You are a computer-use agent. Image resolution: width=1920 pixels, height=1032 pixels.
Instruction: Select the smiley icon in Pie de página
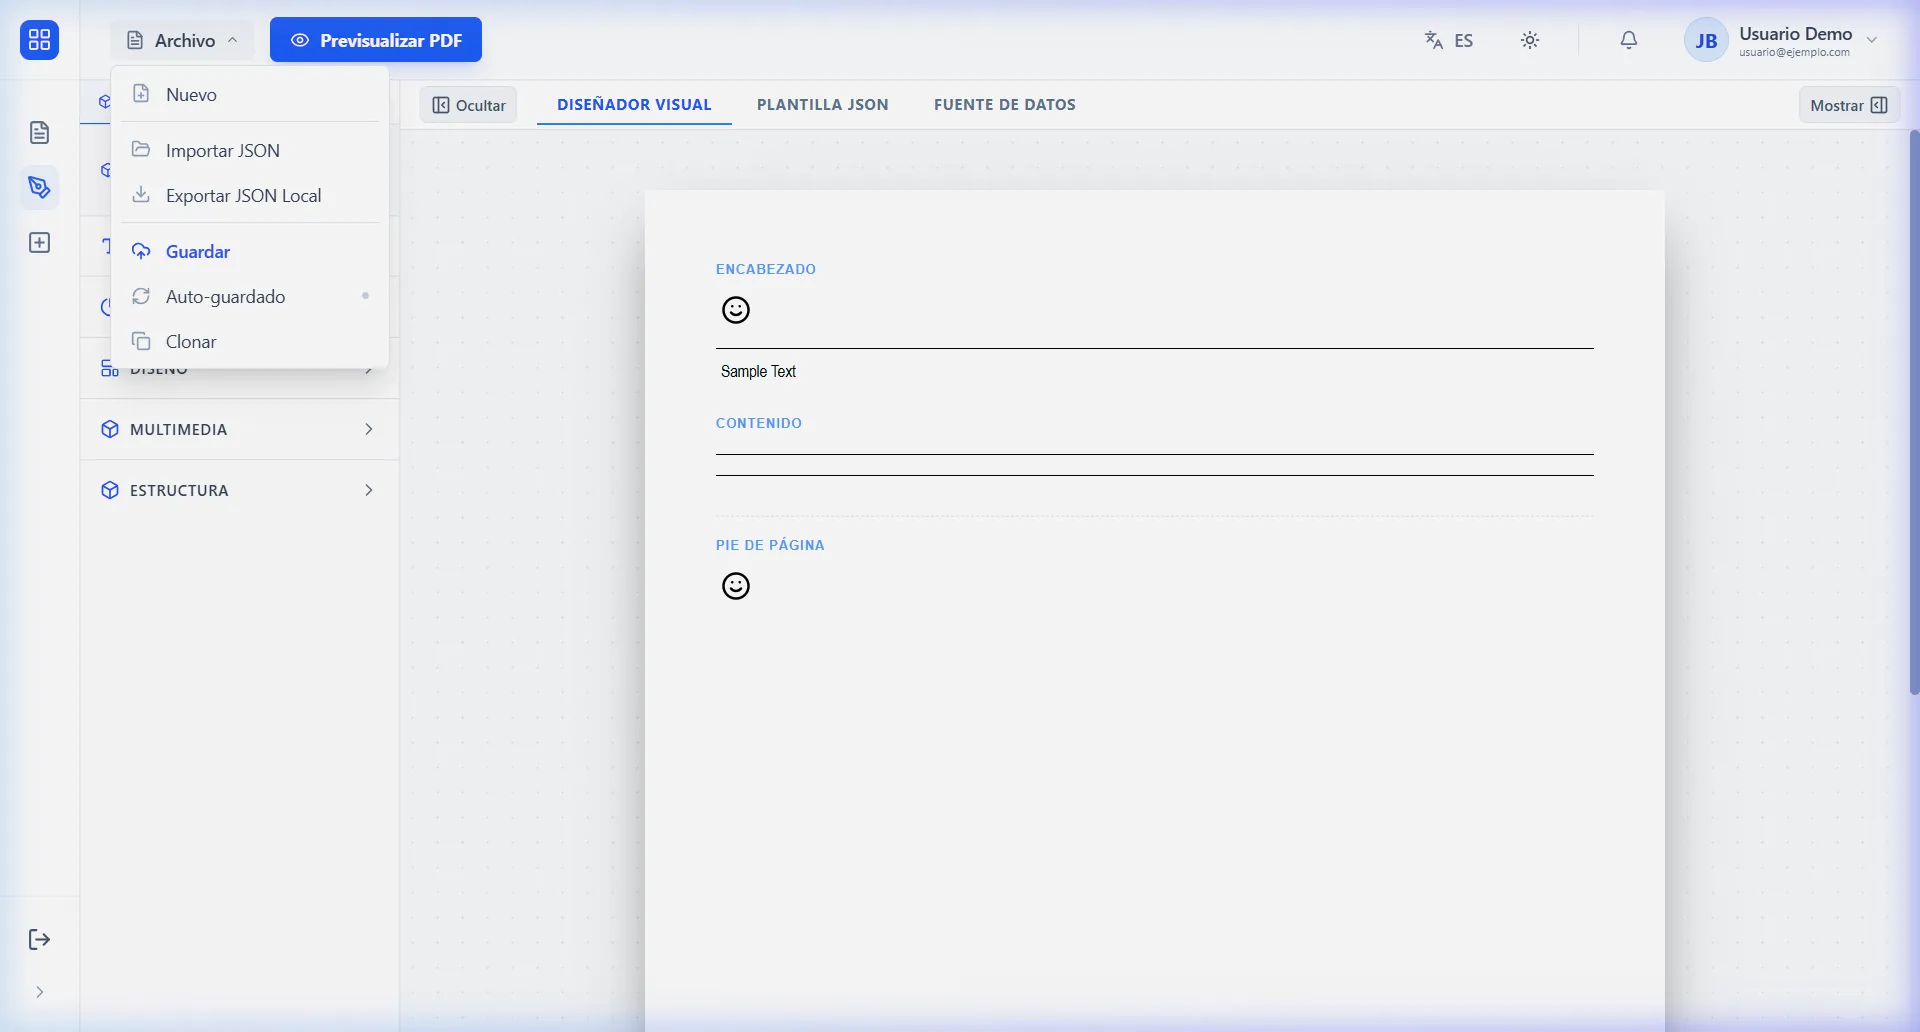pos(736,586)
